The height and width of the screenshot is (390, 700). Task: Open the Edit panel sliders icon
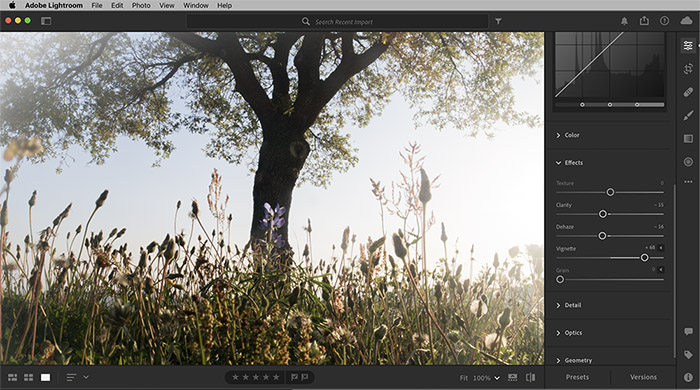coord(688,46)
